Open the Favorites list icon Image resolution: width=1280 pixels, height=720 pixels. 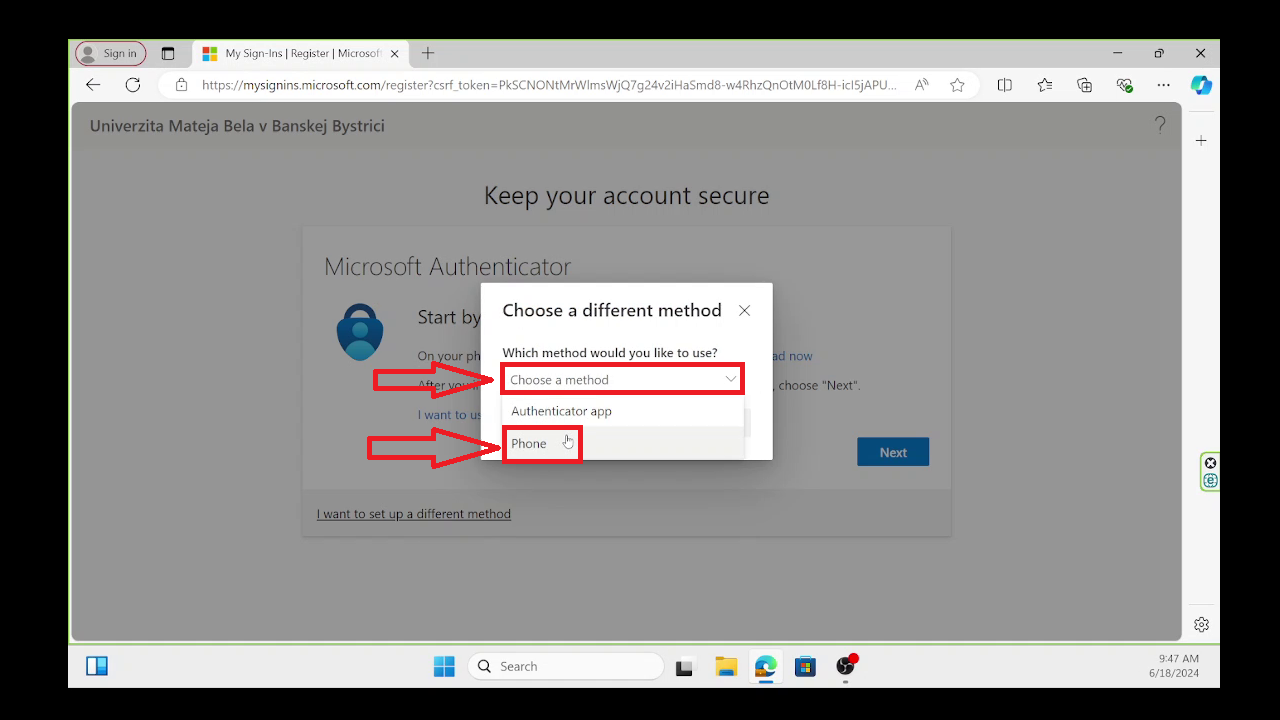pyautogui.click(x=1045, y=85)
